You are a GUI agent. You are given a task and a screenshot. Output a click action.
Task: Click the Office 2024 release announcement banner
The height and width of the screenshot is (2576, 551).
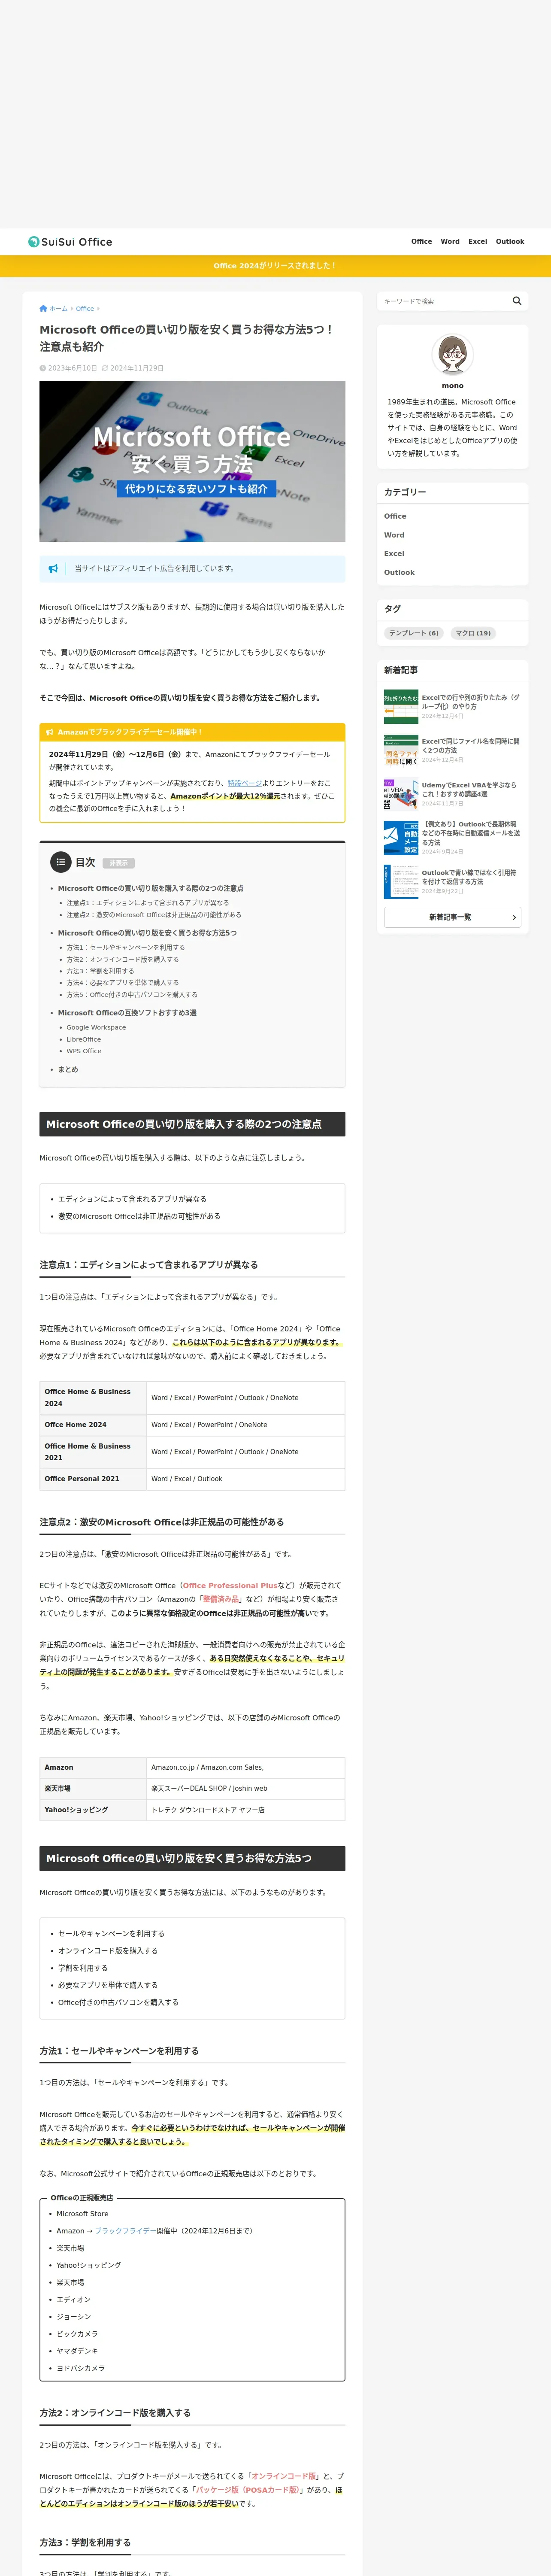point(275,266)
